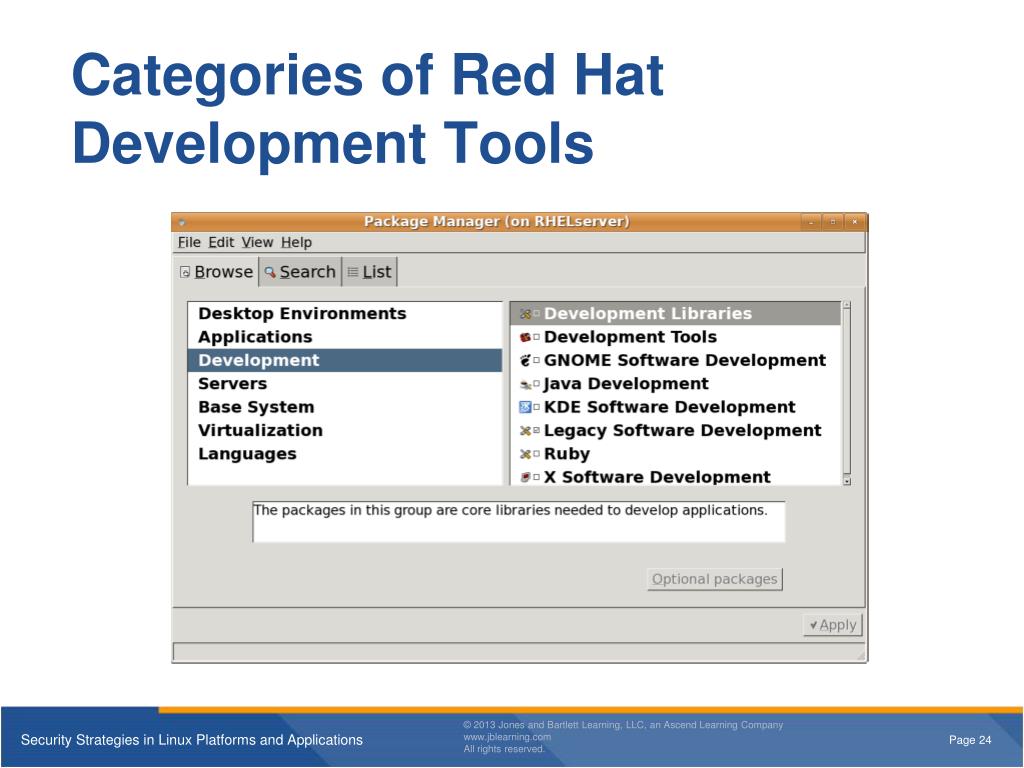Click the Apply button
1024x768 pixels.
(833, 625)
